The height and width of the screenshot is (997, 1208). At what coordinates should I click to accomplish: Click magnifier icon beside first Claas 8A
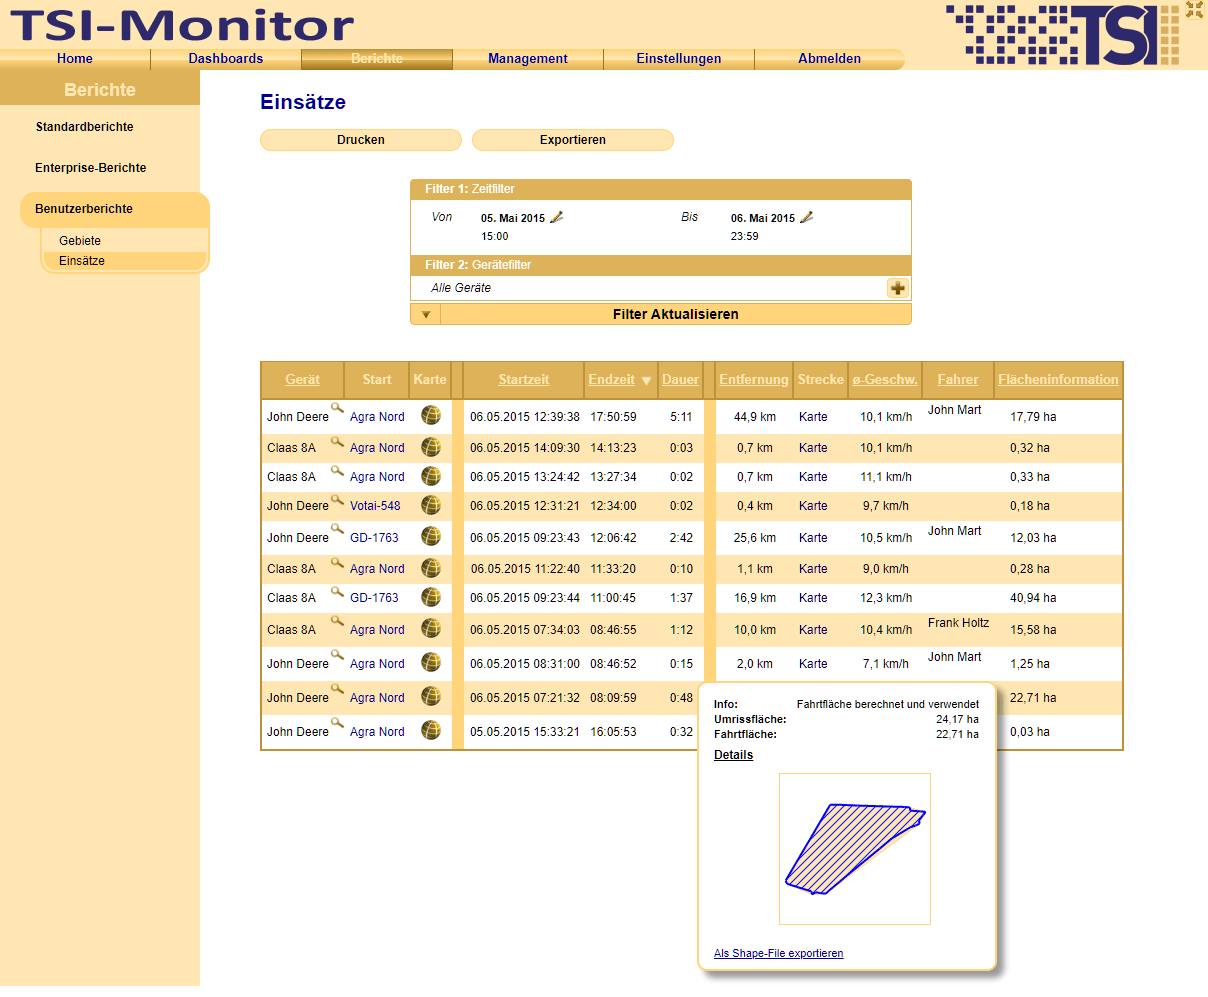pyautogui.click(x=337, y=441)
